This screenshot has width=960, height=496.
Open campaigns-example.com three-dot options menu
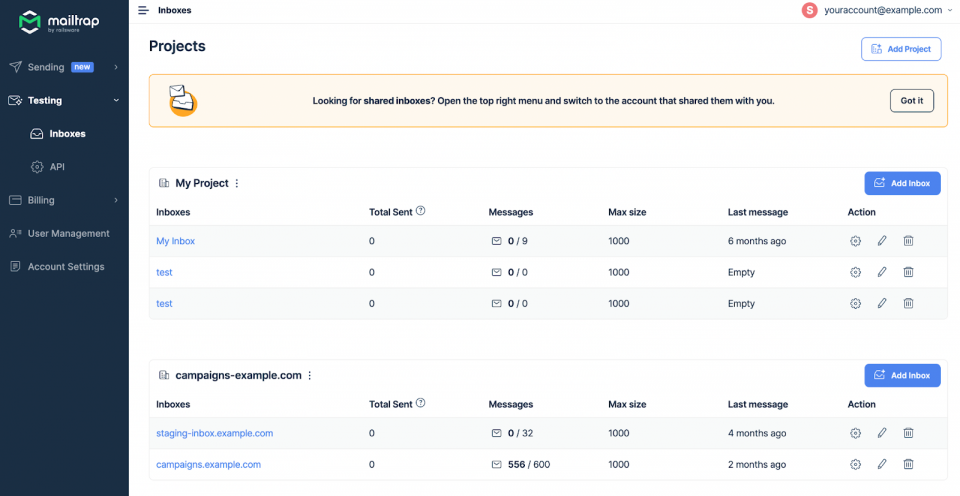point(310,375)
